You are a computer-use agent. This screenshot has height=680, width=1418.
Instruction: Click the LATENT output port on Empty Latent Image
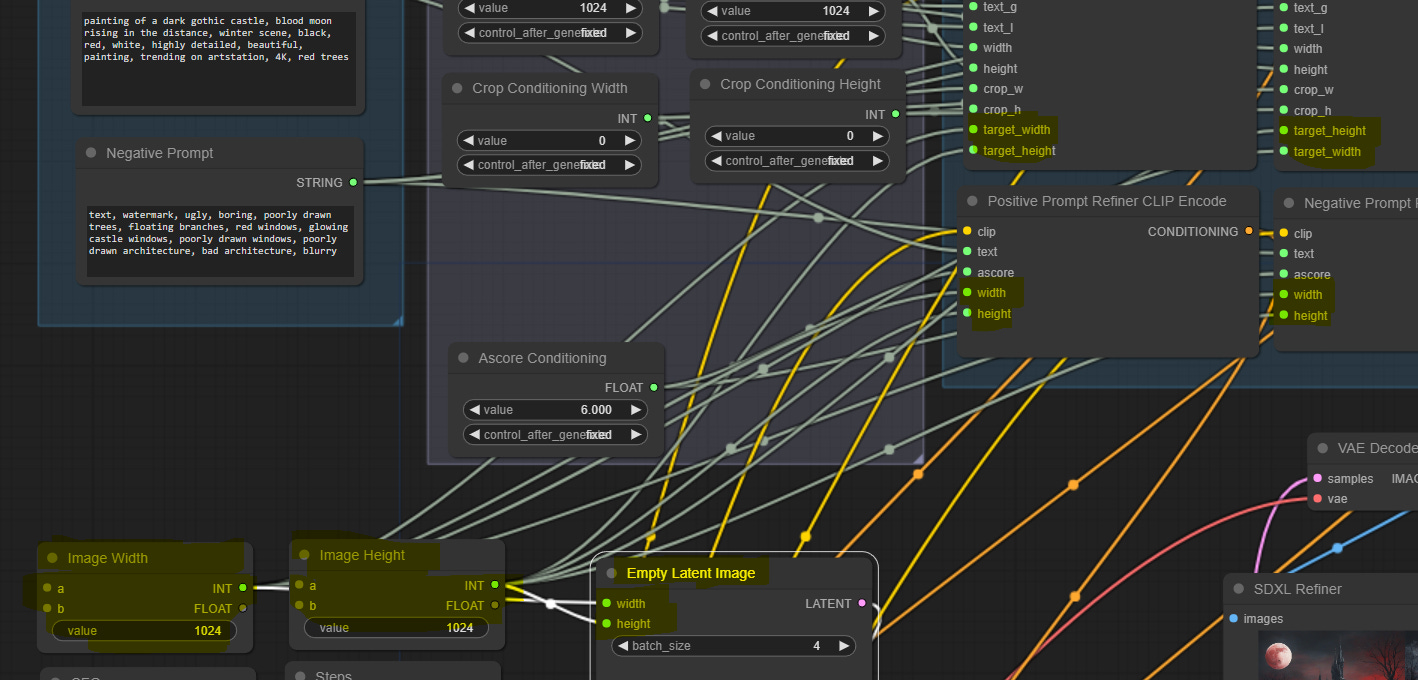point(862,604)
